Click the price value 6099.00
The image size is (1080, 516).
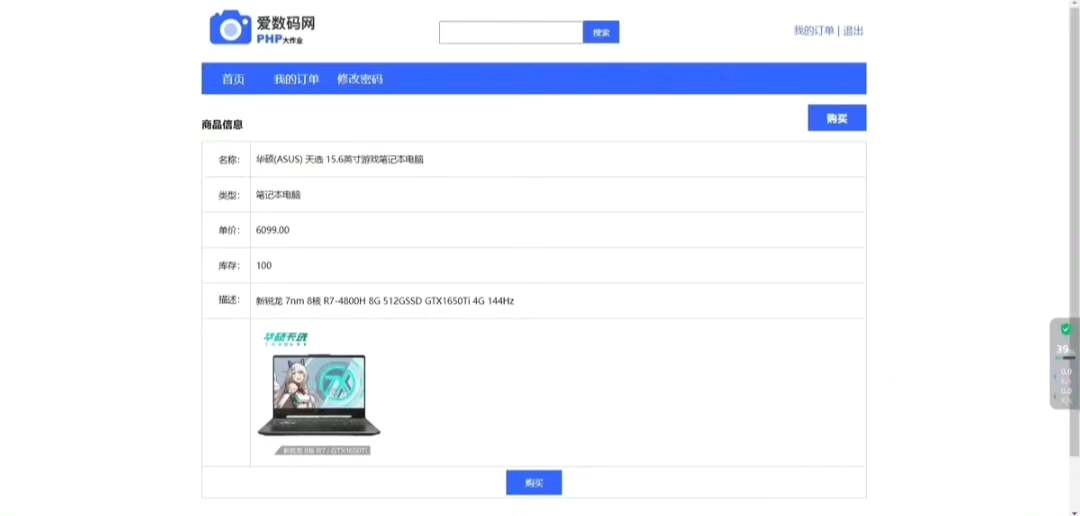click(272, 230)
